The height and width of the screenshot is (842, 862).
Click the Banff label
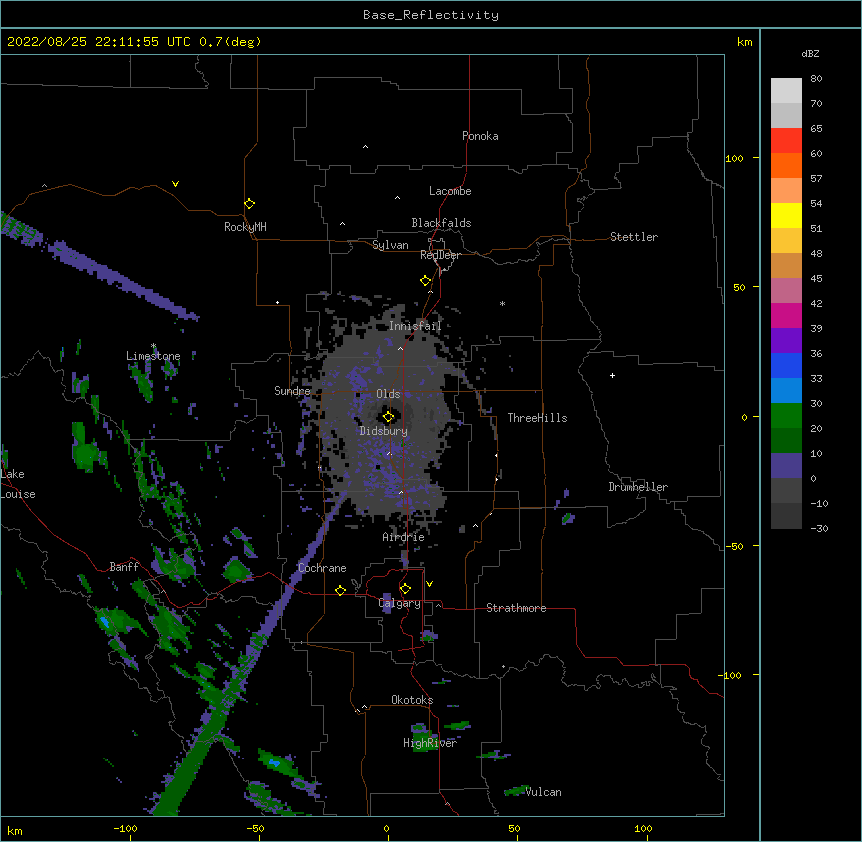(x=124, y=567)
